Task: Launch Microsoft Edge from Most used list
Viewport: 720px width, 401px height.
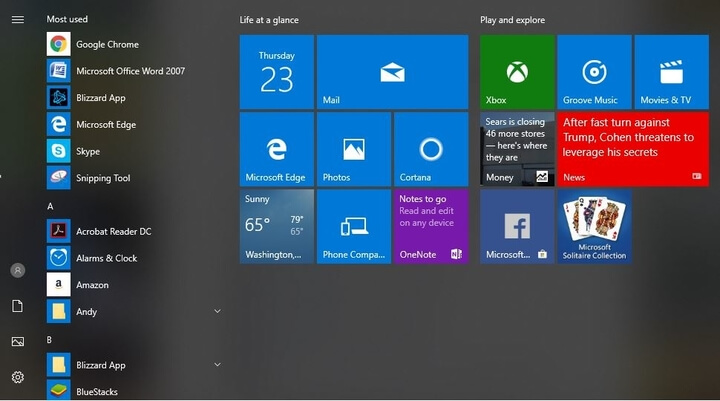Action: click(133, 124)
